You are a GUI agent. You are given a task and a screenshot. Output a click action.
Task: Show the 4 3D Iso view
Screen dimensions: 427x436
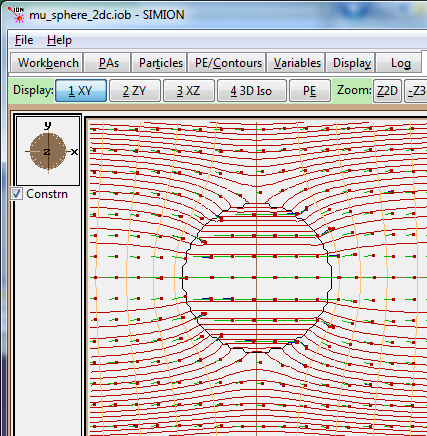click(252, 91)
